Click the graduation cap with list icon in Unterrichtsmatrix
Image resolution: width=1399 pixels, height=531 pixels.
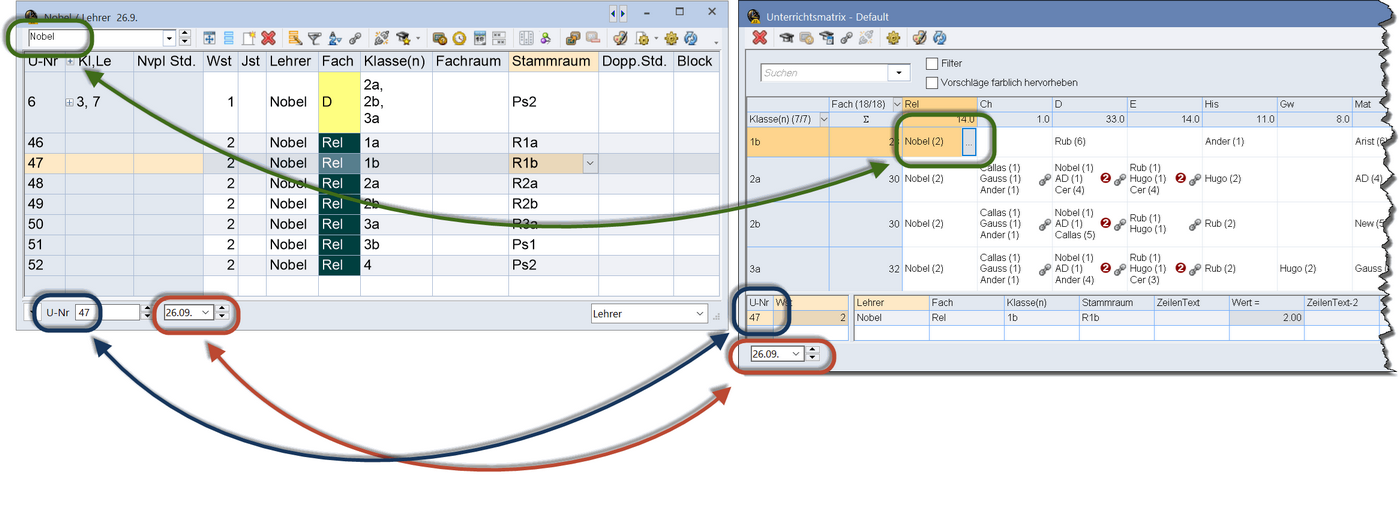click(x=827, y=38)
